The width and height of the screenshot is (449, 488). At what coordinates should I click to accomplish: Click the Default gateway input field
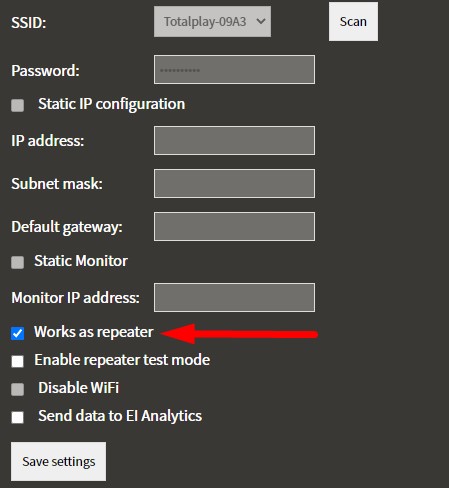(x=234, y=226)
